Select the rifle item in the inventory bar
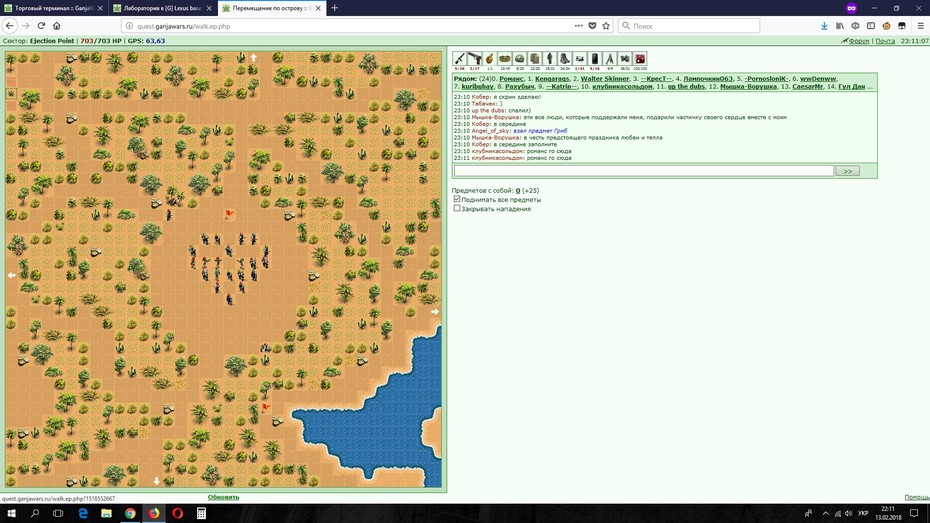 (x=459, y=59)
